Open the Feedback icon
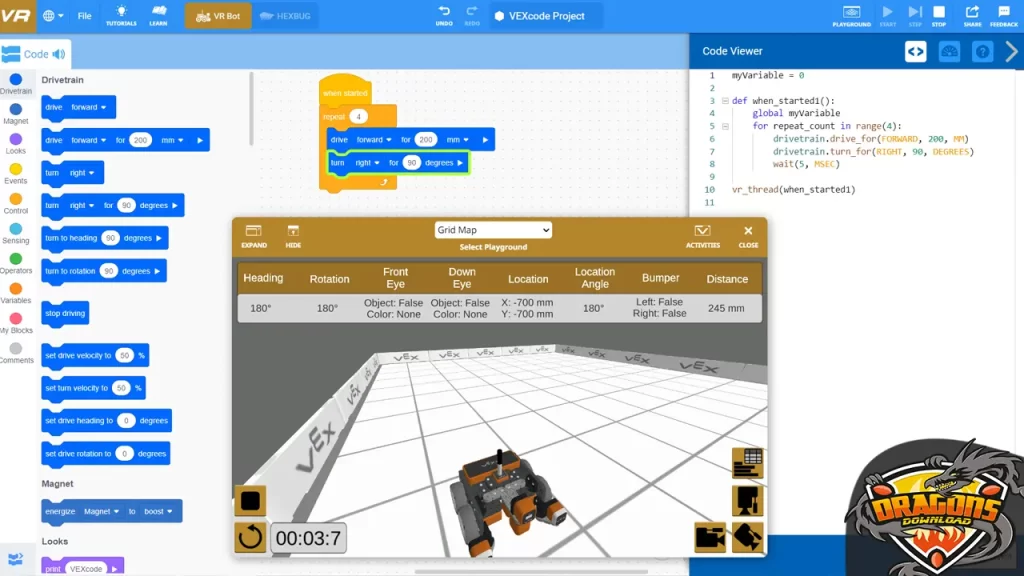 point(1004,14)
